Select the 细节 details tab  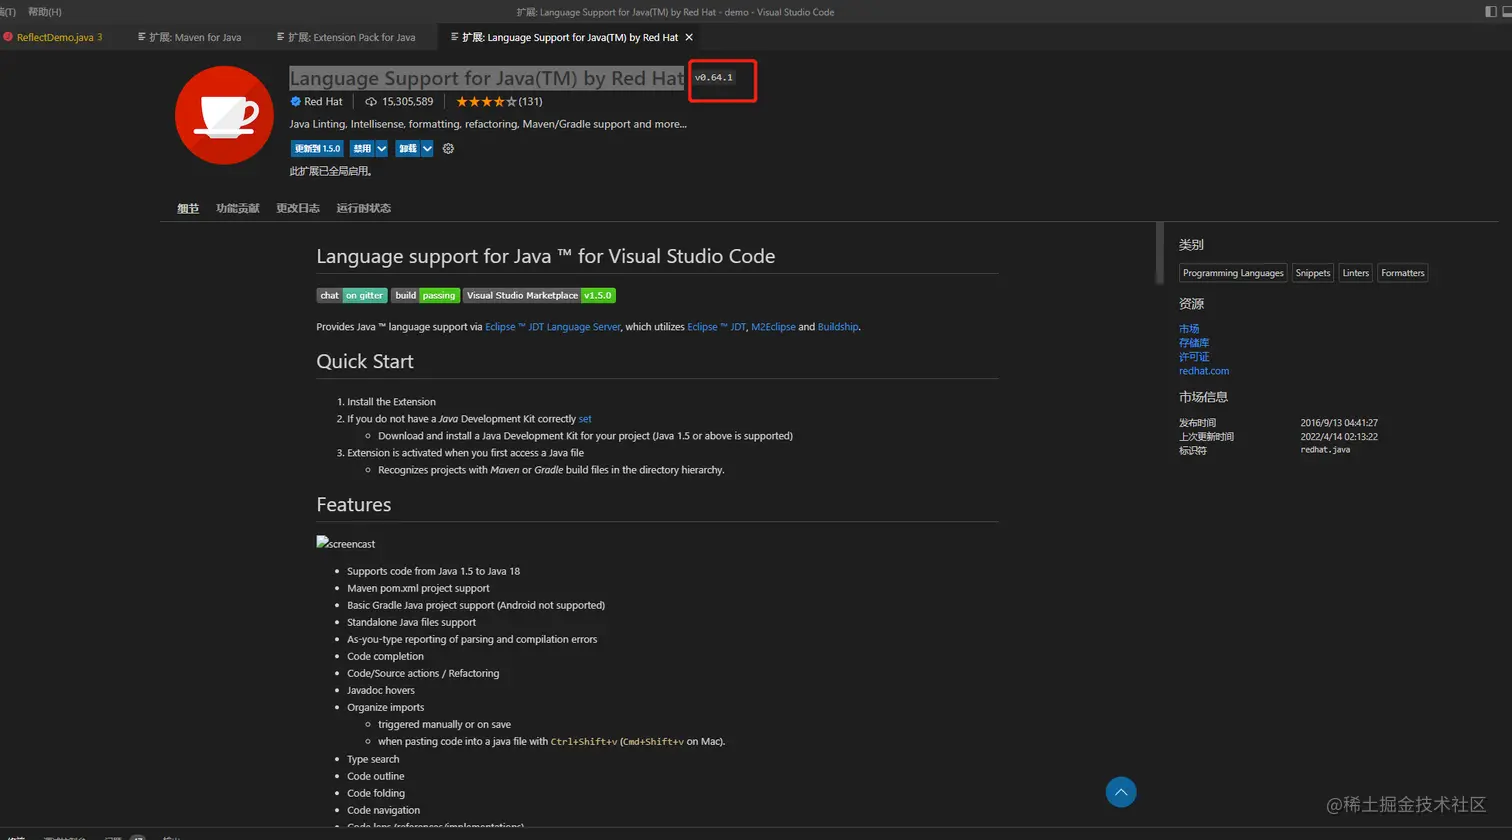tap(188, 208)
